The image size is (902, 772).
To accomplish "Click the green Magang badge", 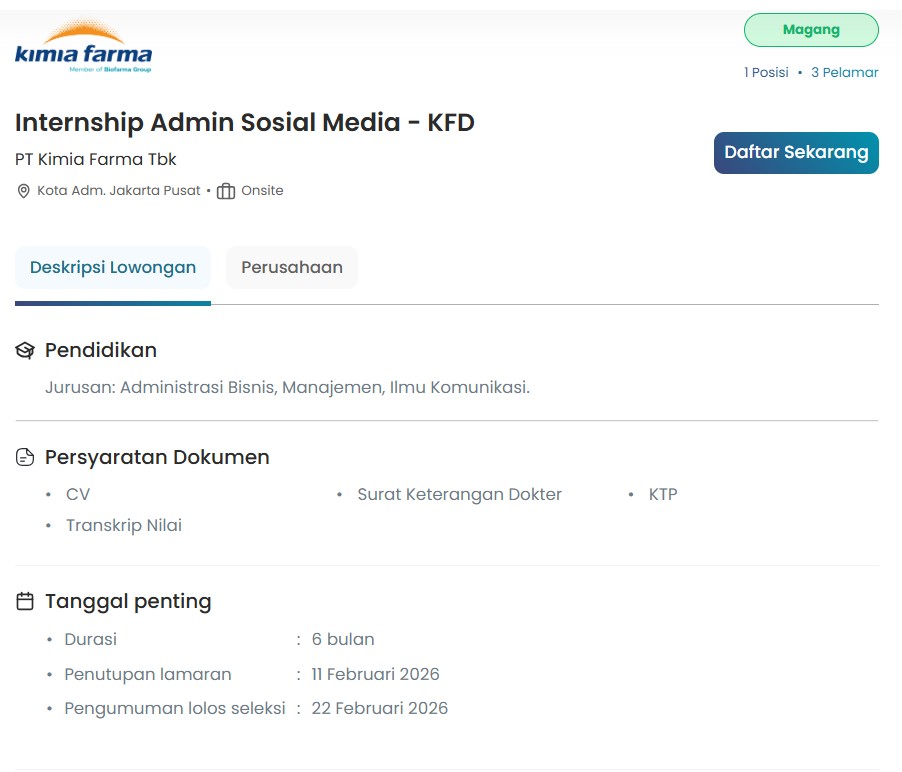I will [810, 30].
